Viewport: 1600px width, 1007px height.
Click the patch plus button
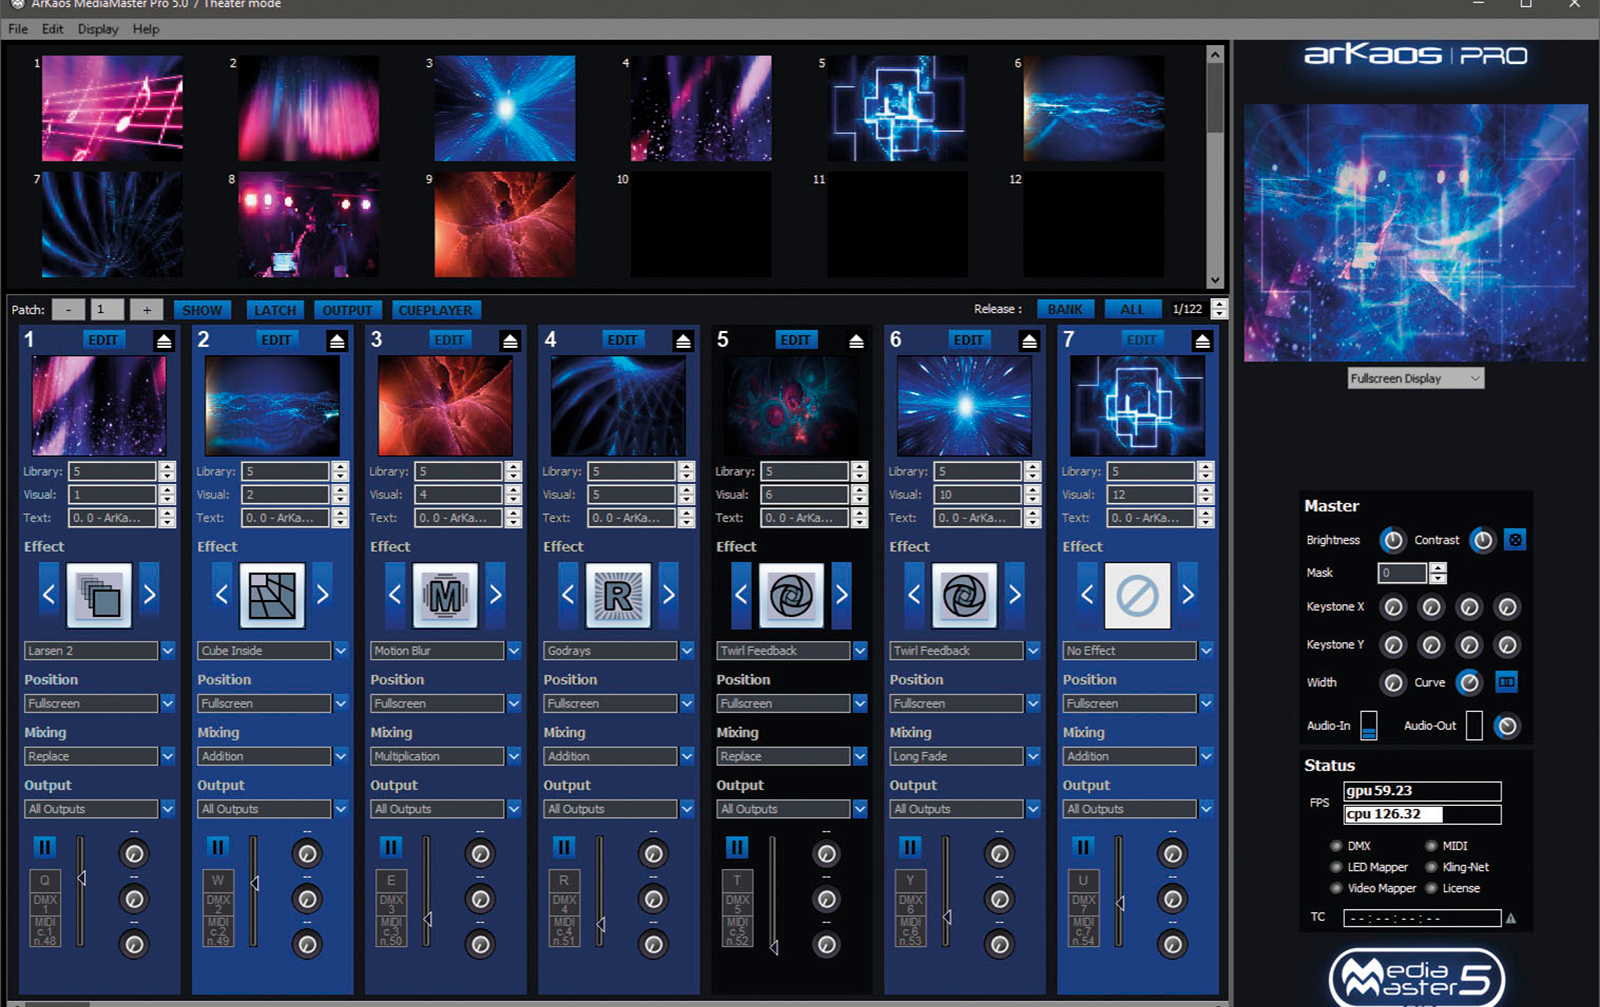146,310
